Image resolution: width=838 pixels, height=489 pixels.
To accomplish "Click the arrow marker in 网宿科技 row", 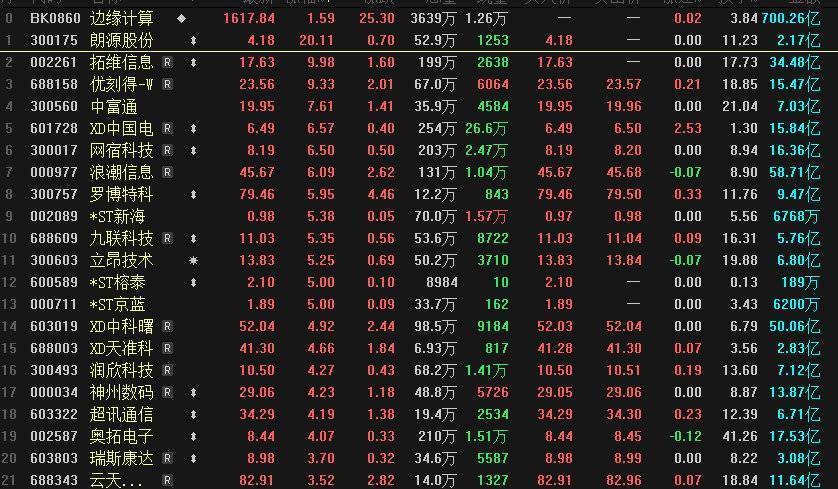I will point(193,151).
